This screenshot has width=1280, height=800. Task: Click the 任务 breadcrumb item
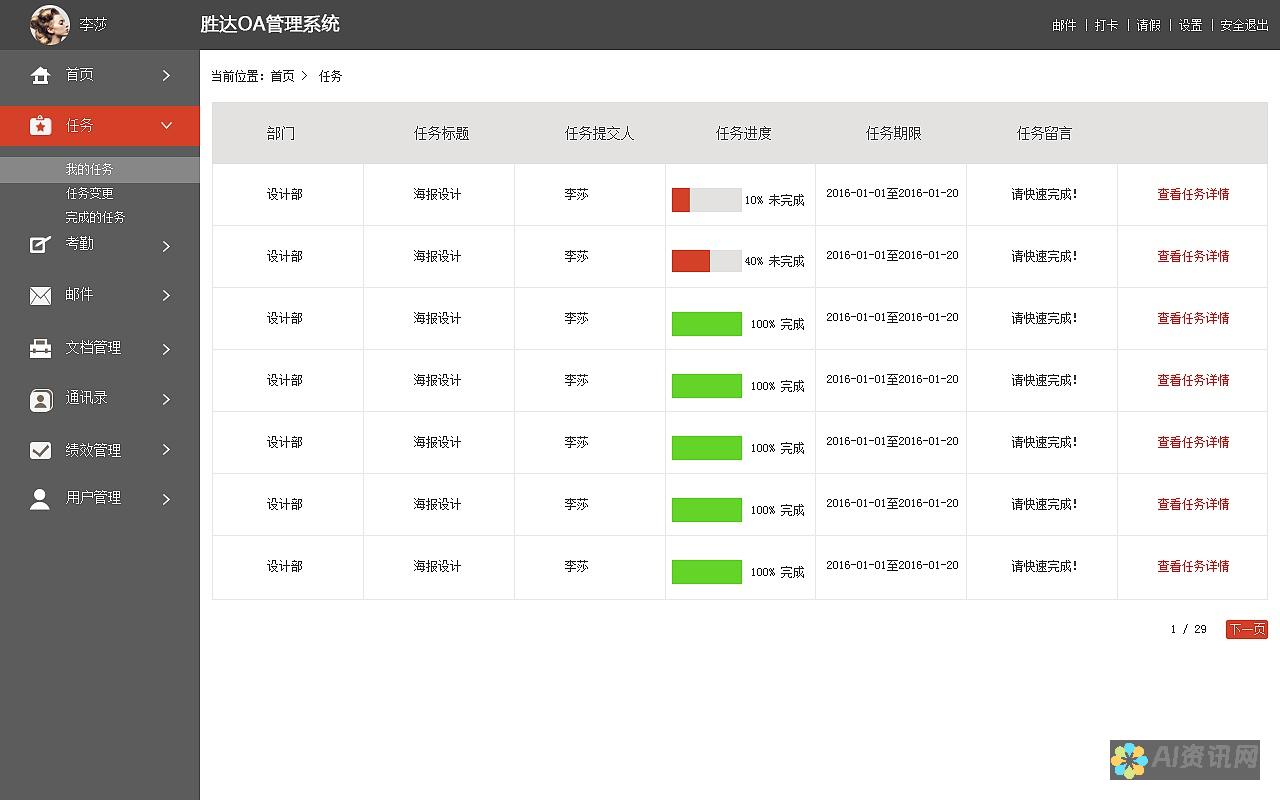click(x=330, y=76)
